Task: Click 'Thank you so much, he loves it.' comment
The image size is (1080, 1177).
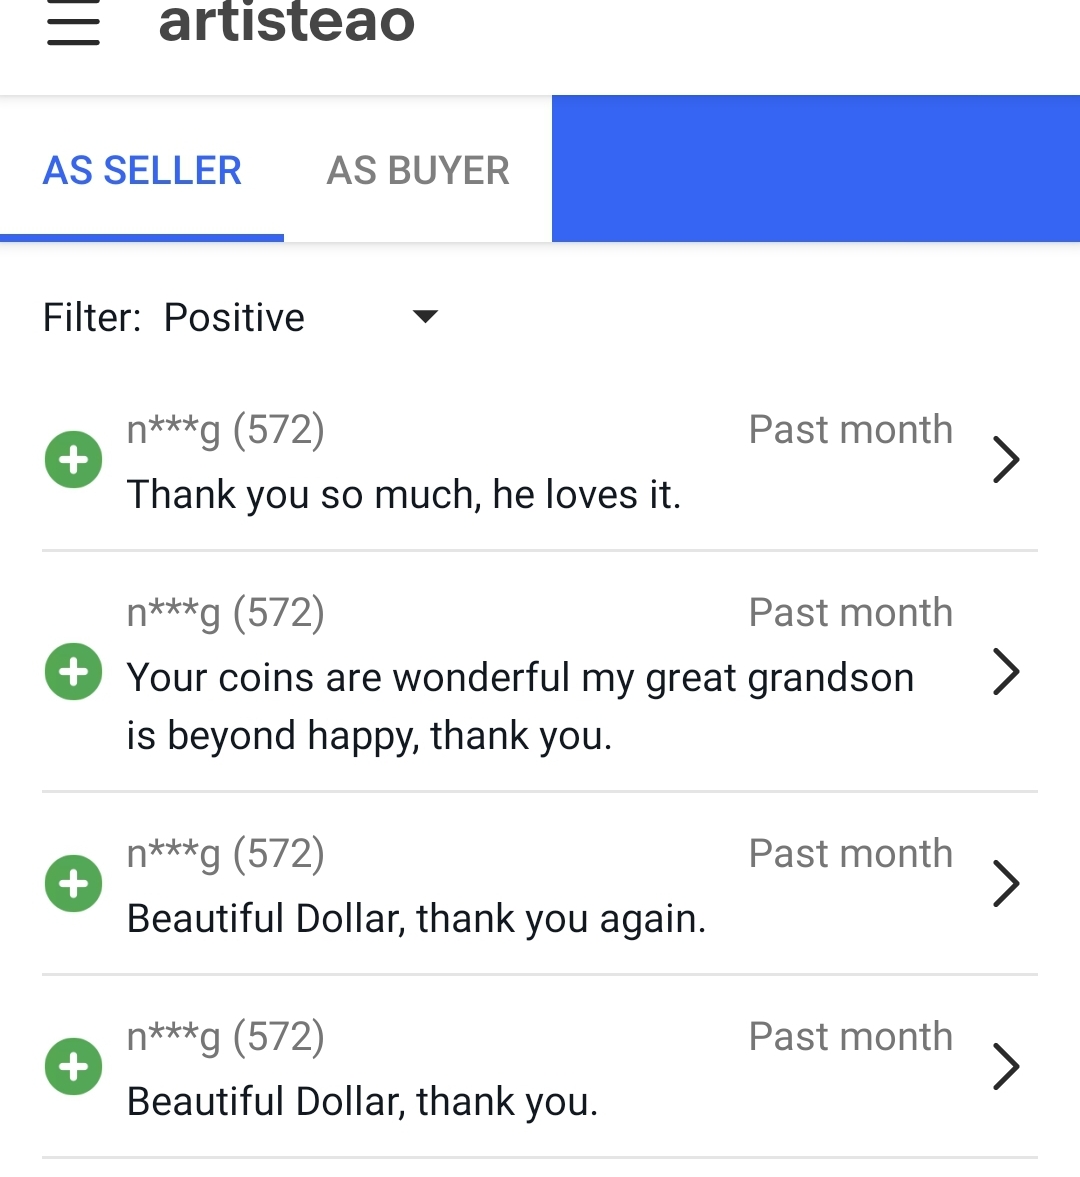Action: click(x=404, y=495)
